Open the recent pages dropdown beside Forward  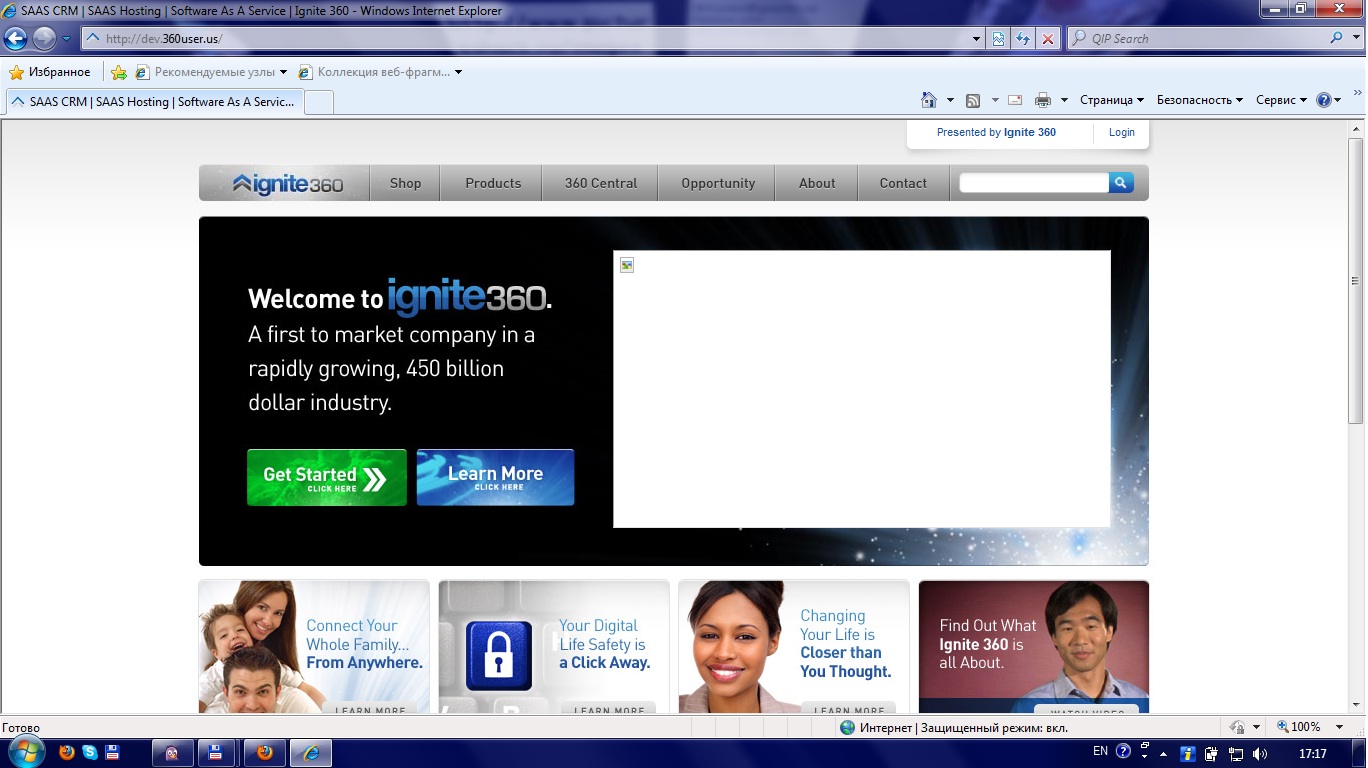(66, 39)
